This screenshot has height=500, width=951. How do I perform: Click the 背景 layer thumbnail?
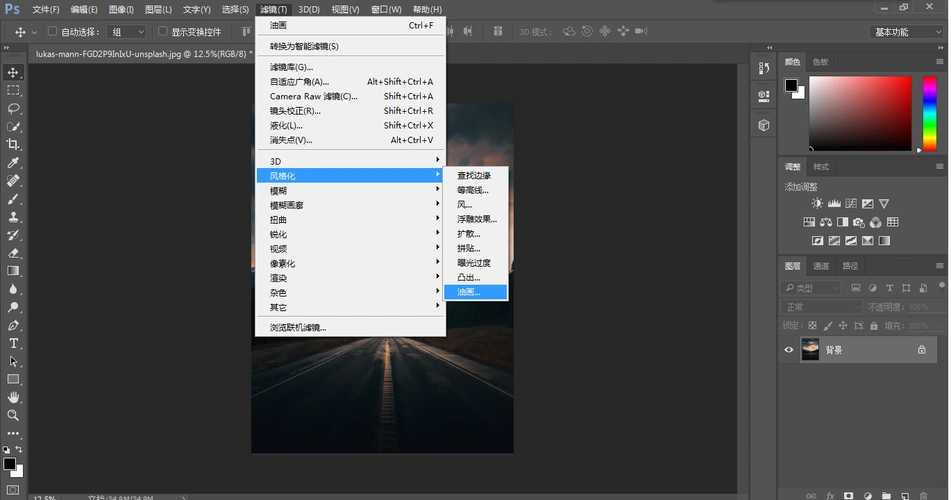tap(810, 350)
